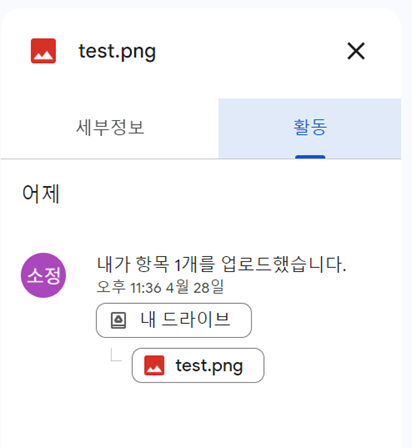Click the 세부정보 label text
This screenshot has height=448, width=412.
click(110, 127)
